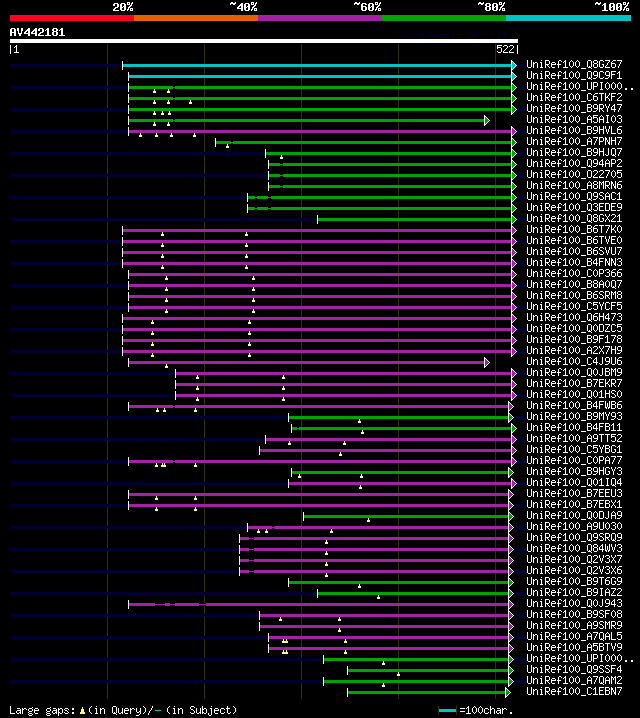Click the green alignment bar of UniRef100_C1EBN7
This screenshot has width=640, height=718.
pos(426,692)
